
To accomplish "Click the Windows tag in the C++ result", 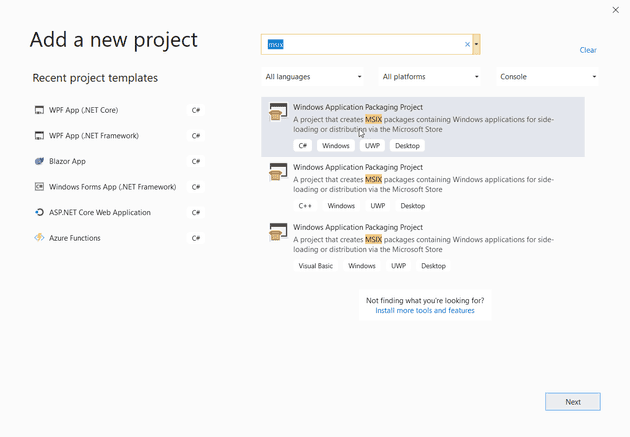I will point(341,206).
